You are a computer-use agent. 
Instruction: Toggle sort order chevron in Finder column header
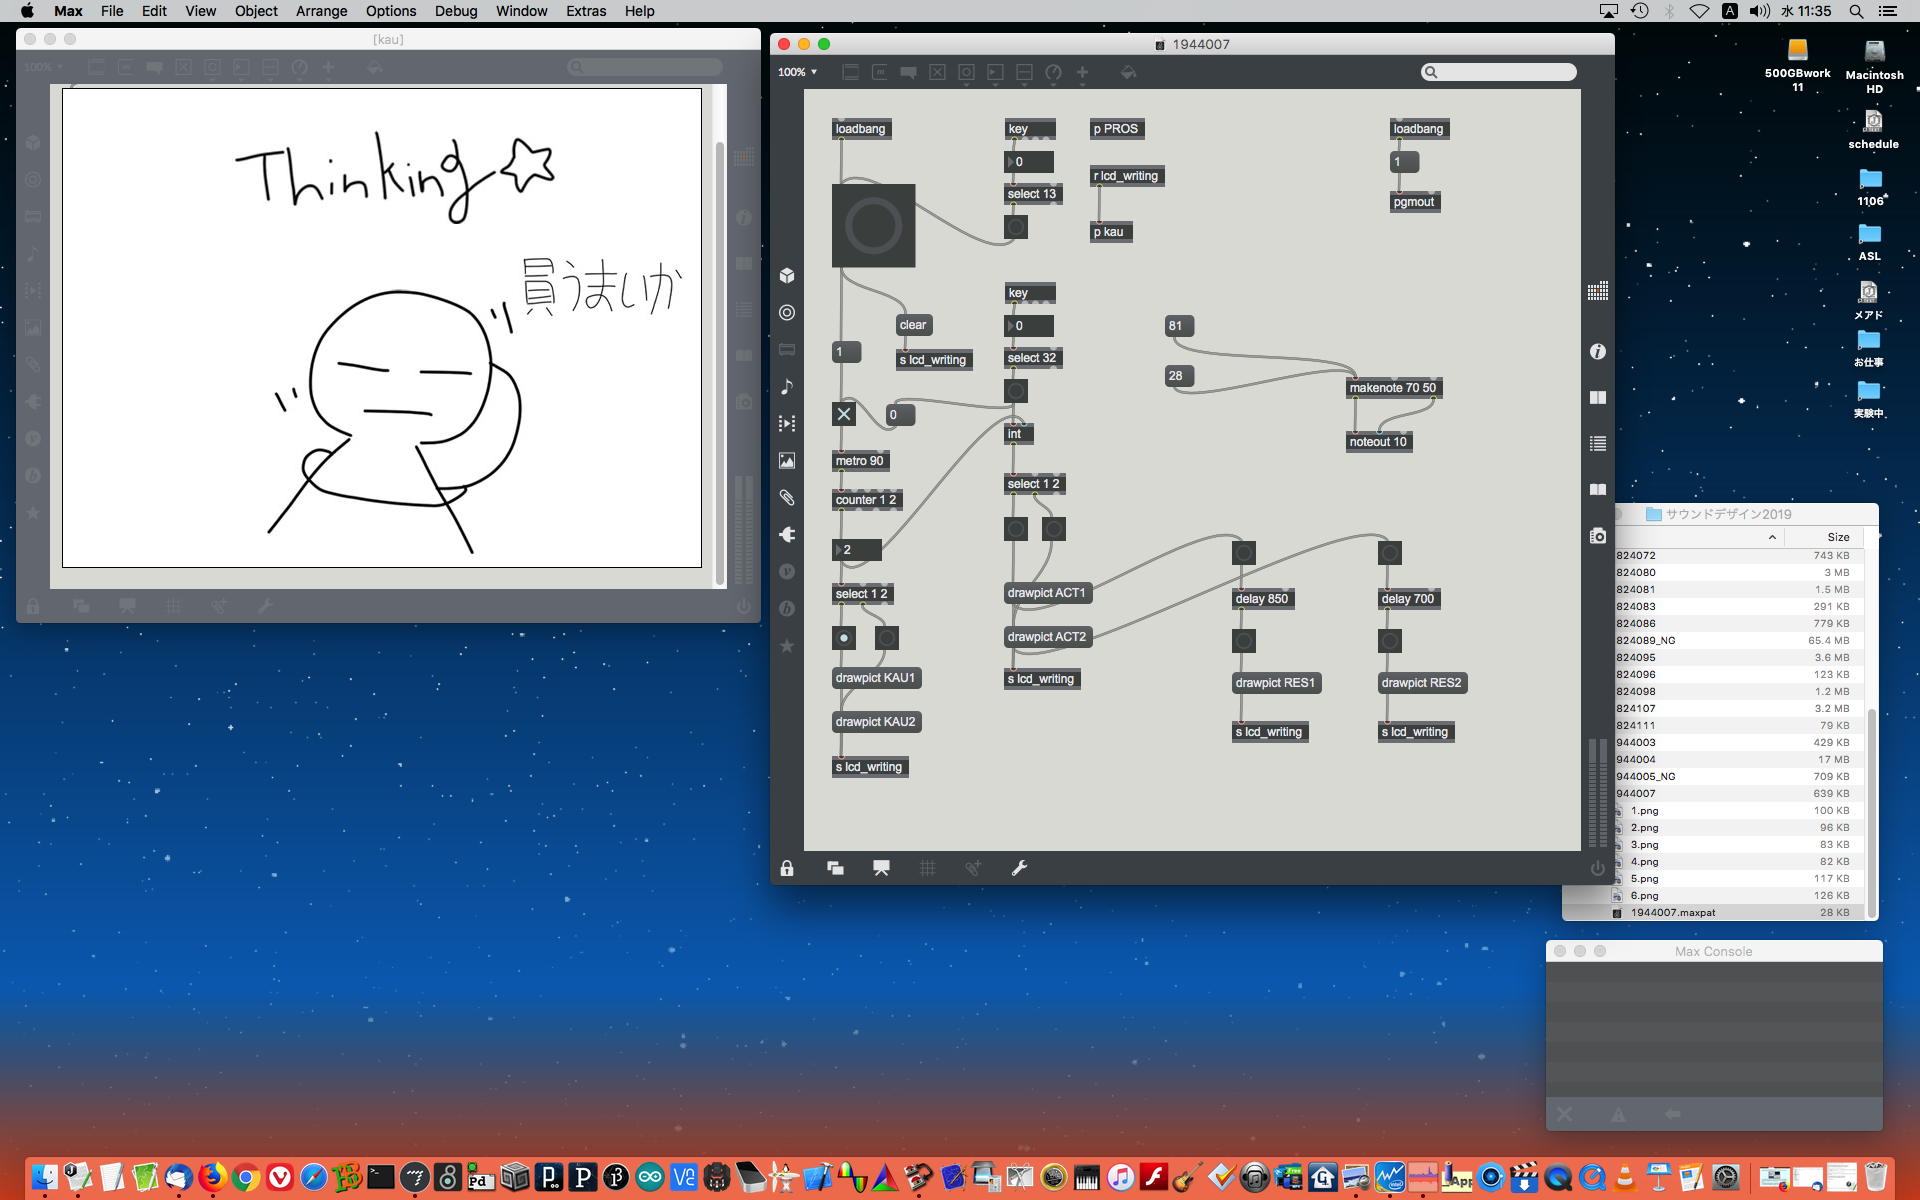tap(1772, 537)
